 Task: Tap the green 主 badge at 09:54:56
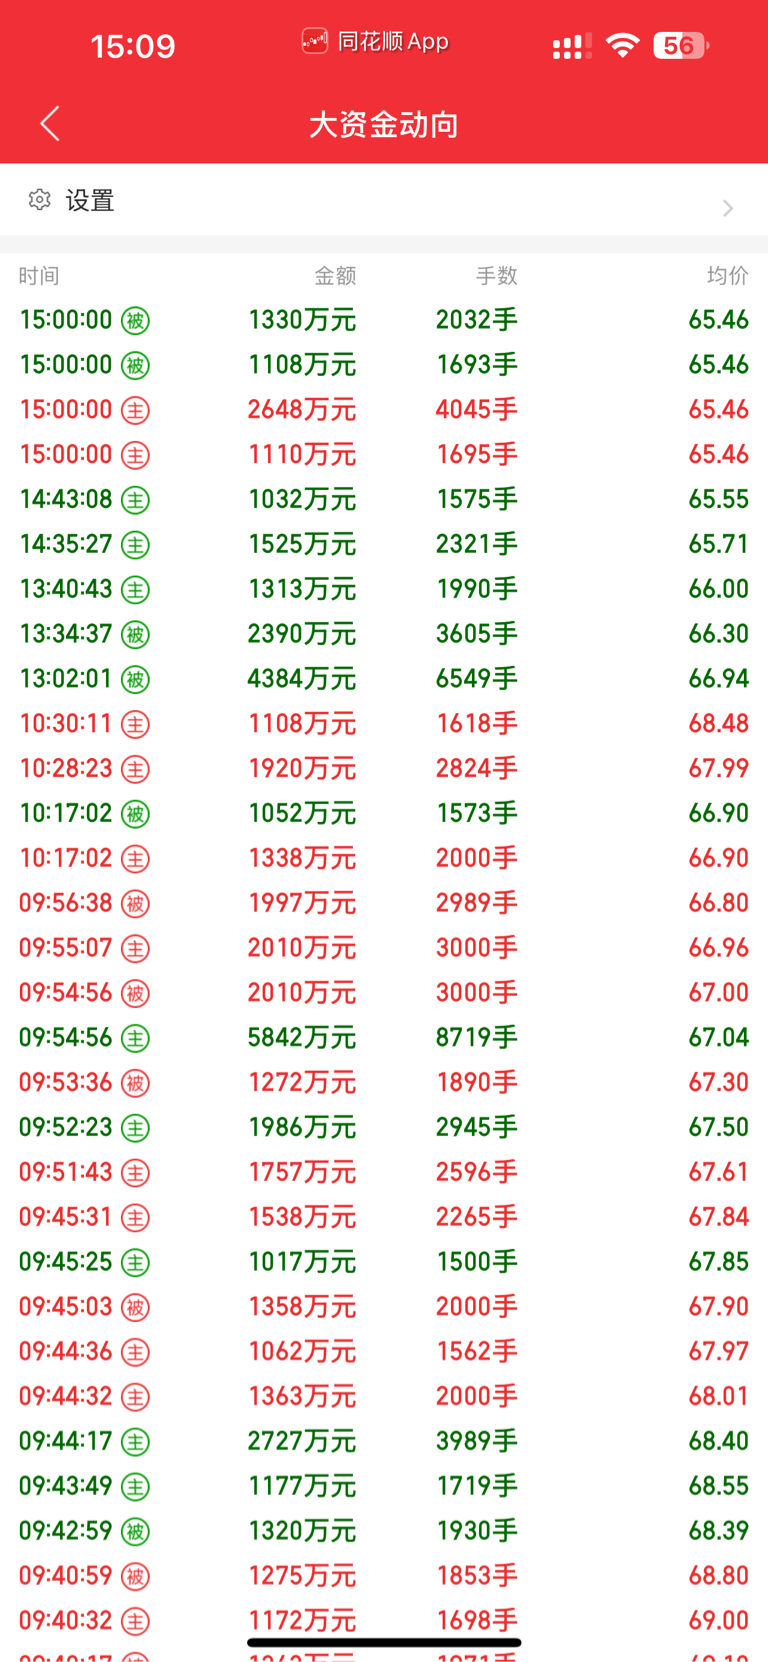(135, 1039)
